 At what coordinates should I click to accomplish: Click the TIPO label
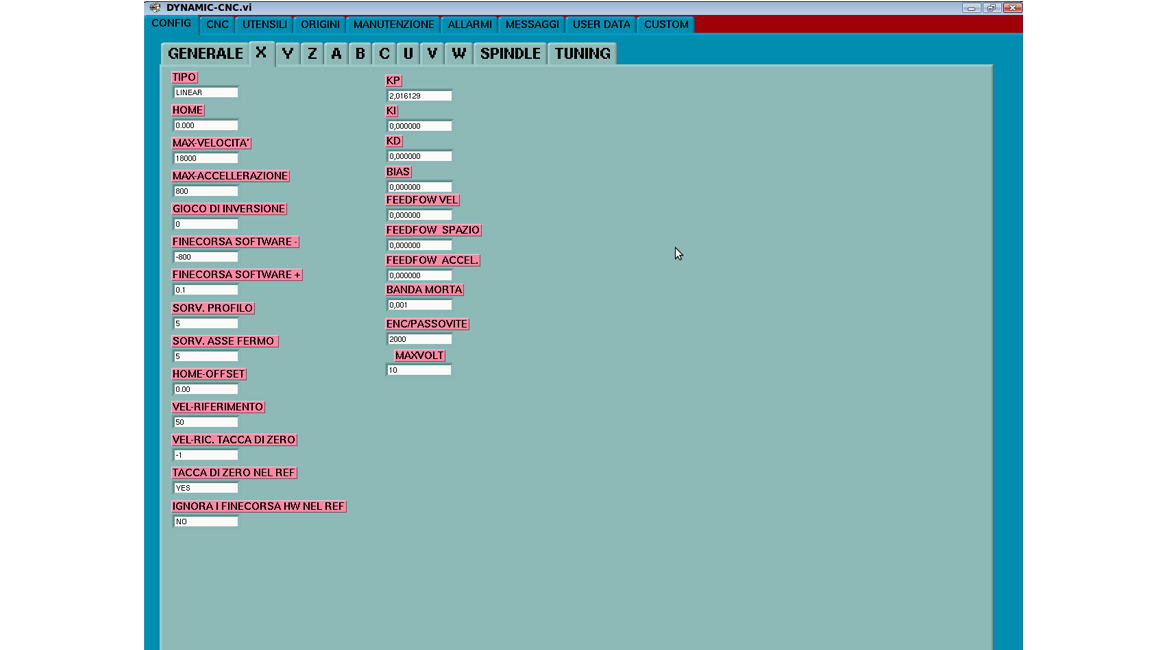pyautogui.click(x=184, y=77)
